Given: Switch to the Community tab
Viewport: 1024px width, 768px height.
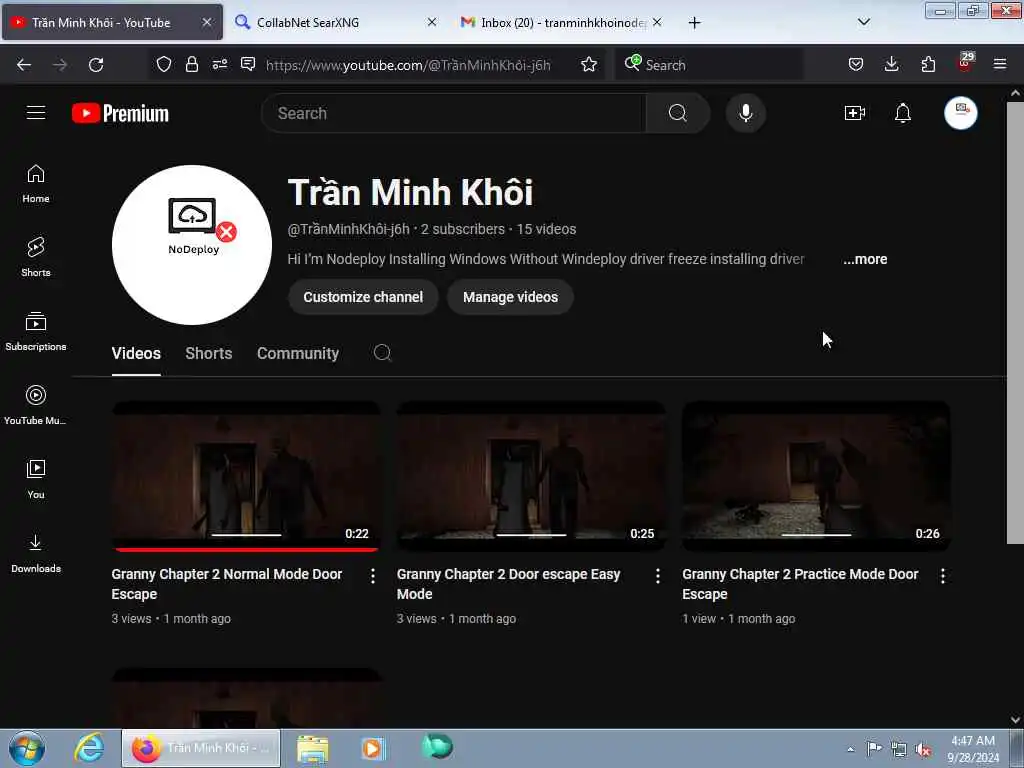Looking at the screenshot, I should (x=298, y=353).
